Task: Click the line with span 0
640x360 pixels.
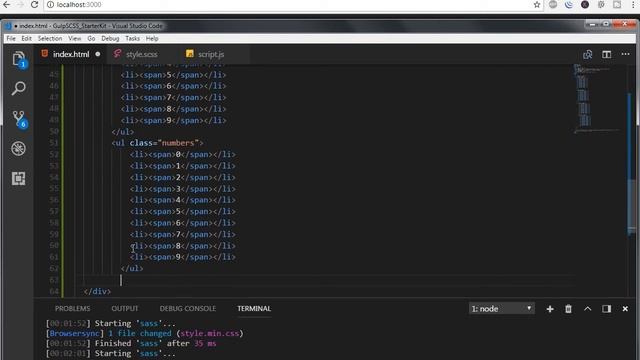Action: pyautogui.click(x=182, y=154)
